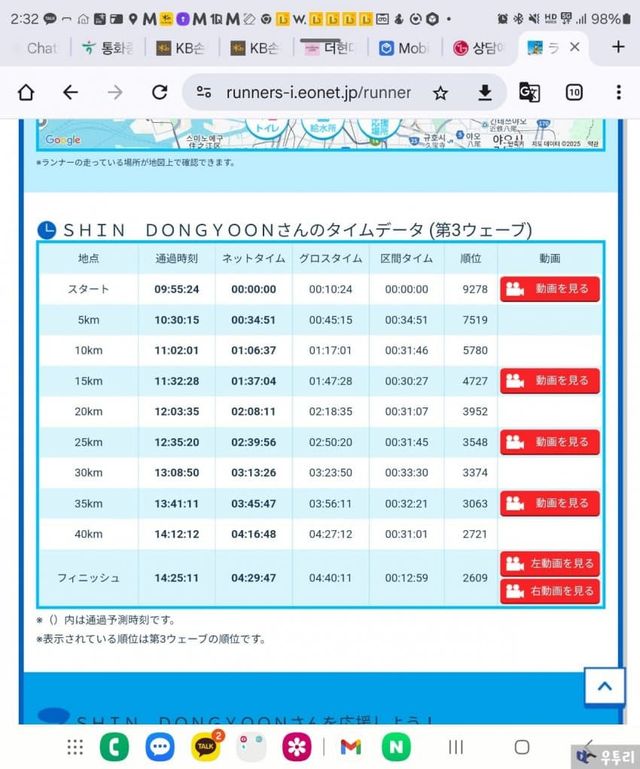Select the 15km rank 4727
The height and width of the screenshot is (769, 640).
tap(475, 381)
